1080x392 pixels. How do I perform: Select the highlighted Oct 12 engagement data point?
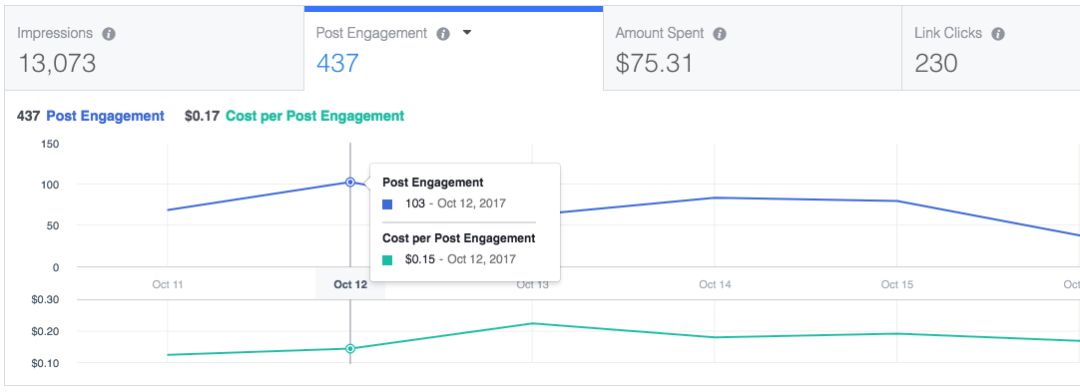tap(350, 182)
